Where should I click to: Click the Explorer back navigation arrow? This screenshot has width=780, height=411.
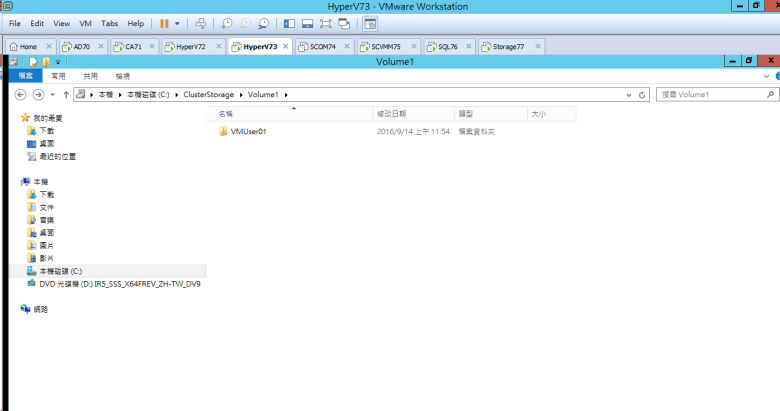(x=22, y=94)
